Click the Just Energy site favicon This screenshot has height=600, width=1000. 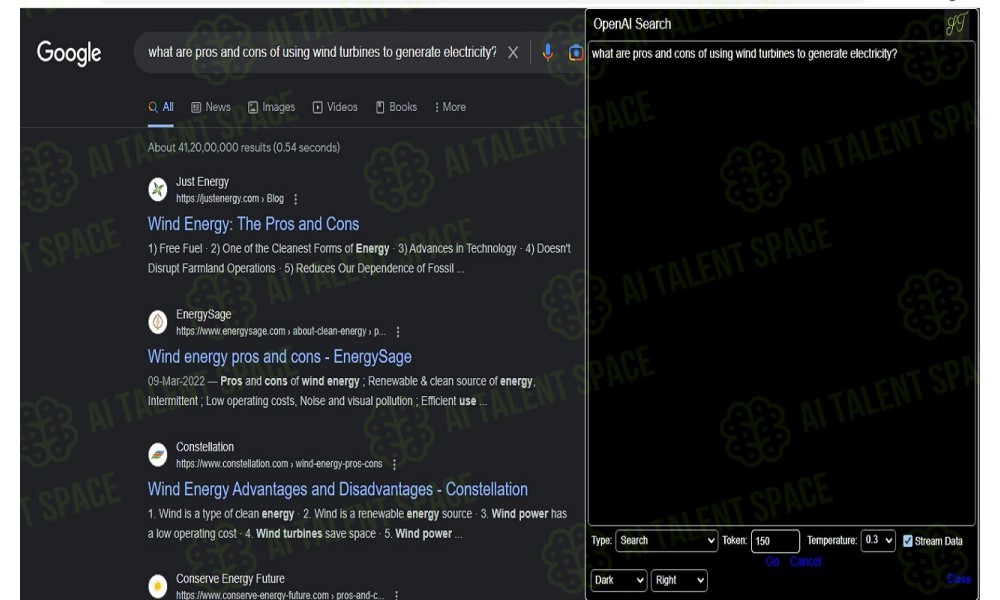[158, 189]
